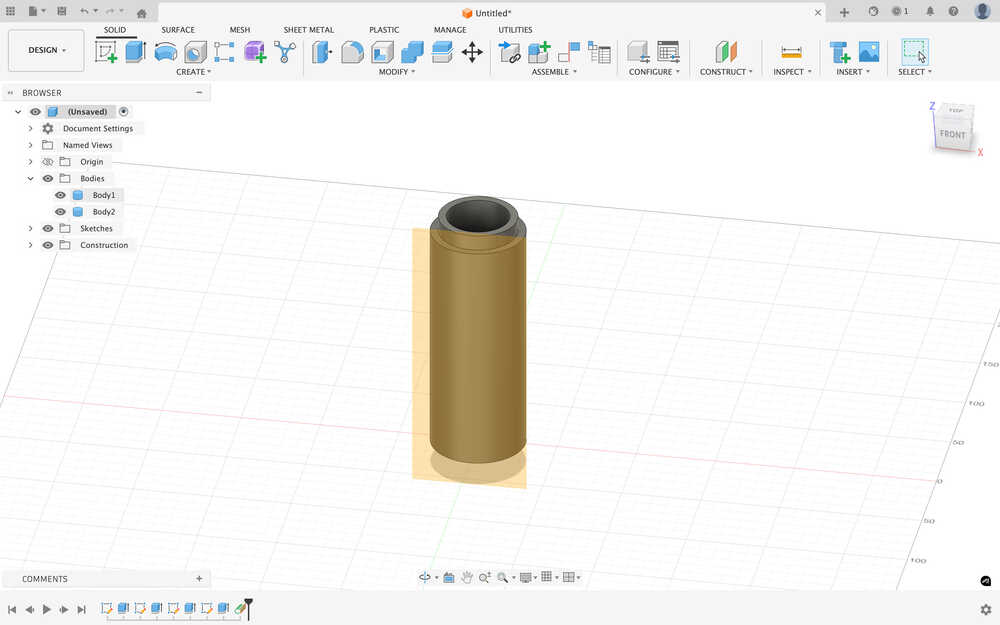Switch to the UTILITIES tab
Viewport: 1000px width, 625px height.
[x=515, y=30]
